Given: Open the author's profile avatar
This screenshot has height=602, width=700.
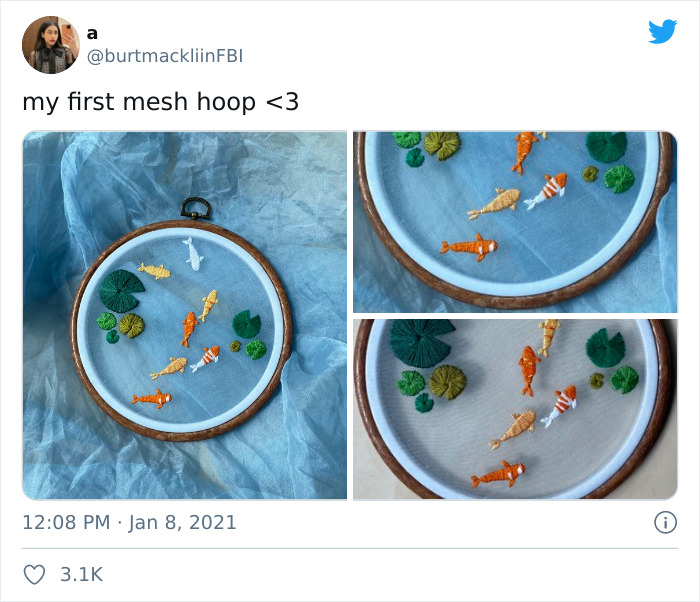Looking at the screenshot, I should click(x=50, y=44).
